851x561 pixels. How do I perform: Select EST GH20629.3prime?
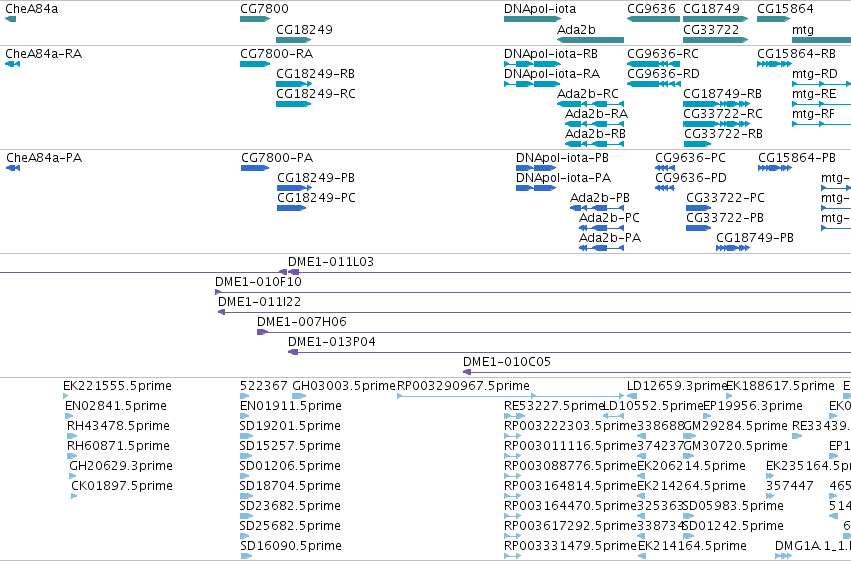click(x=121, y=466)
